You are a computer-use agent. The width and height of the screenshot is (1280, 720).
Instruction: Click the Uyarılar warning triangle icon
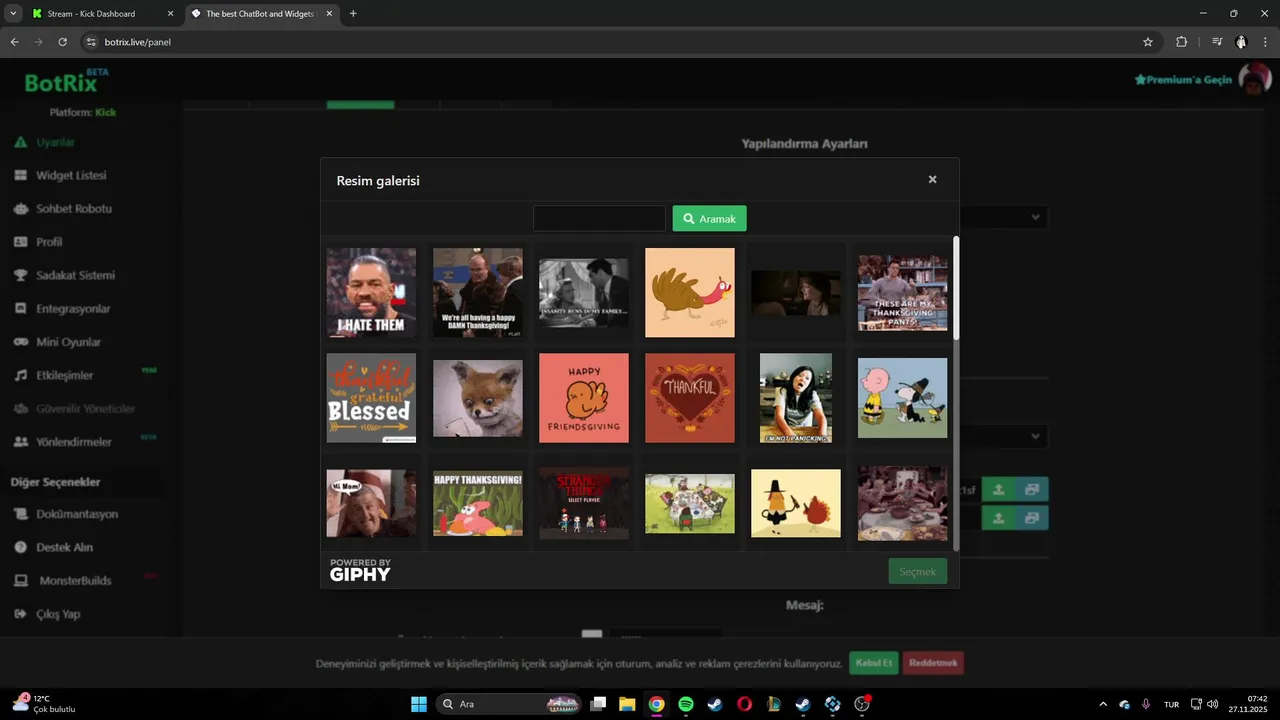coord(20,142)
